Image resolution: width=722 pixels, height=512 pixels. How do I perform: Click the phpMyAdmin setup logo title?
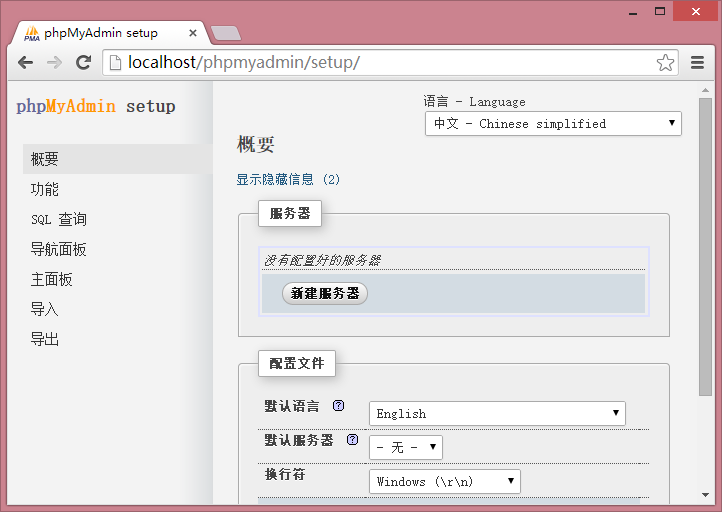tap(96, 106)
